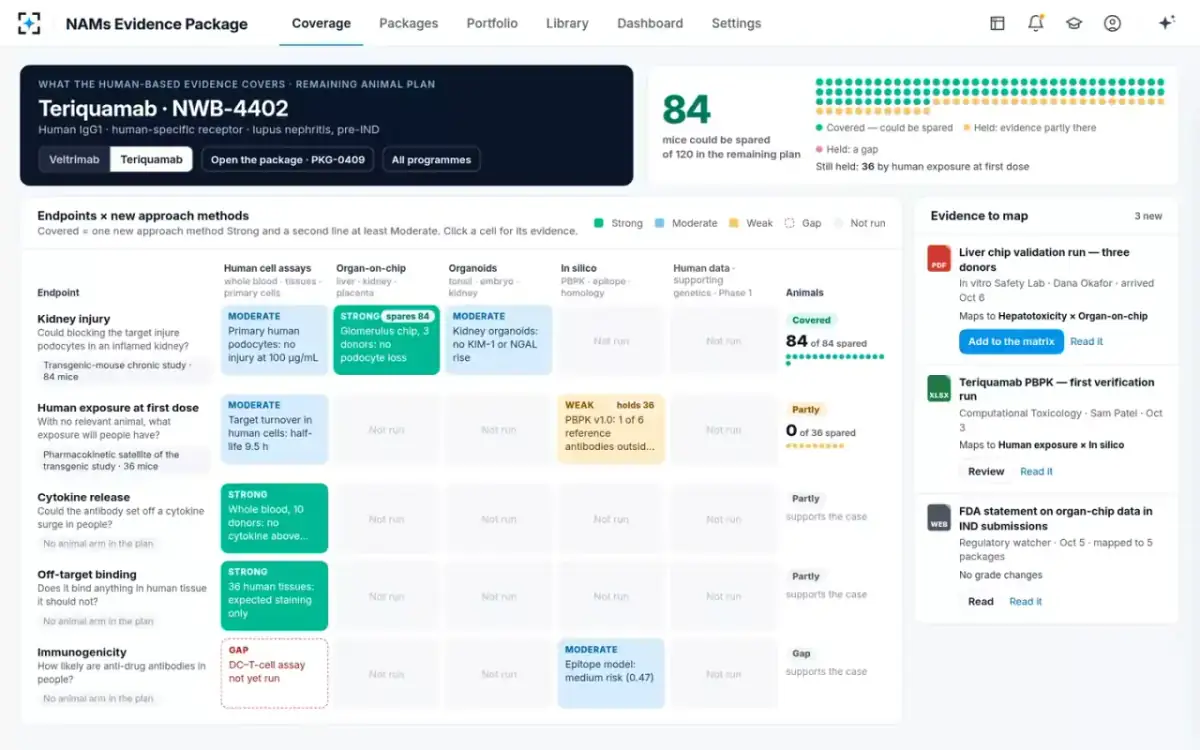Viewport: 1200px width, 750px height.
Task: Select the Teriquamab programme segment
Action: pos(151,160)
